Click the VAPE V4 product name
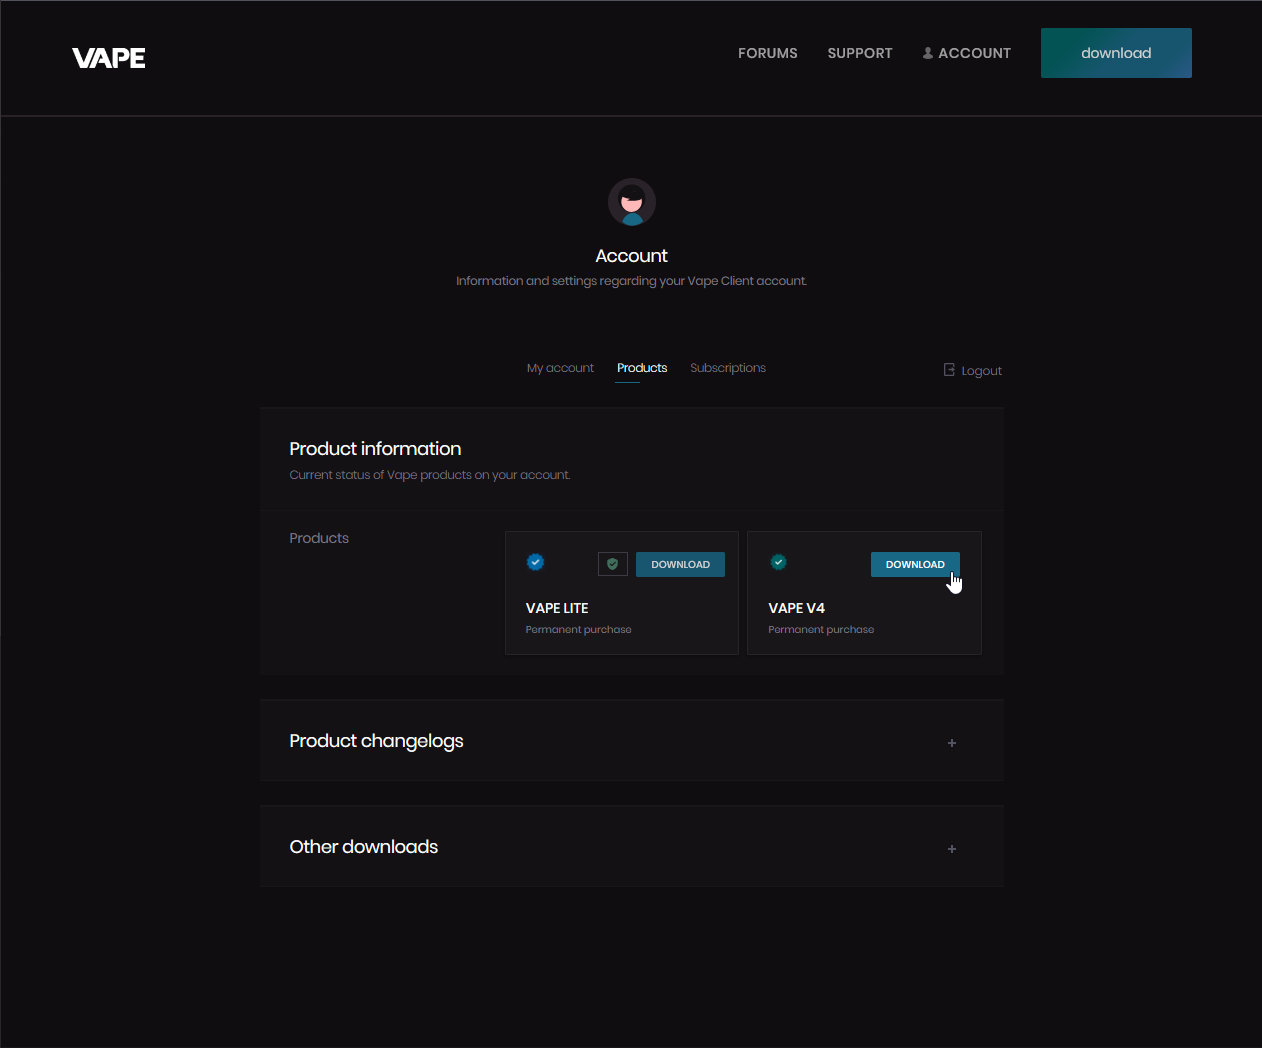 [796, 608]
